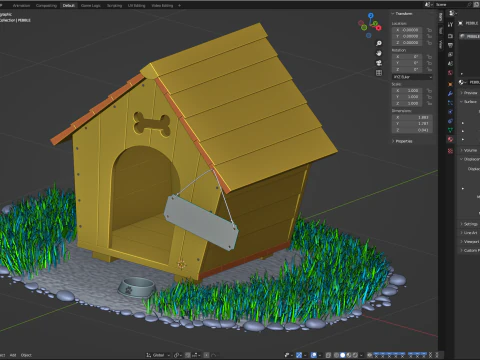480x360 pixels.
Task: Toggle lock for Scale X
Action: [x=429, y=90]
